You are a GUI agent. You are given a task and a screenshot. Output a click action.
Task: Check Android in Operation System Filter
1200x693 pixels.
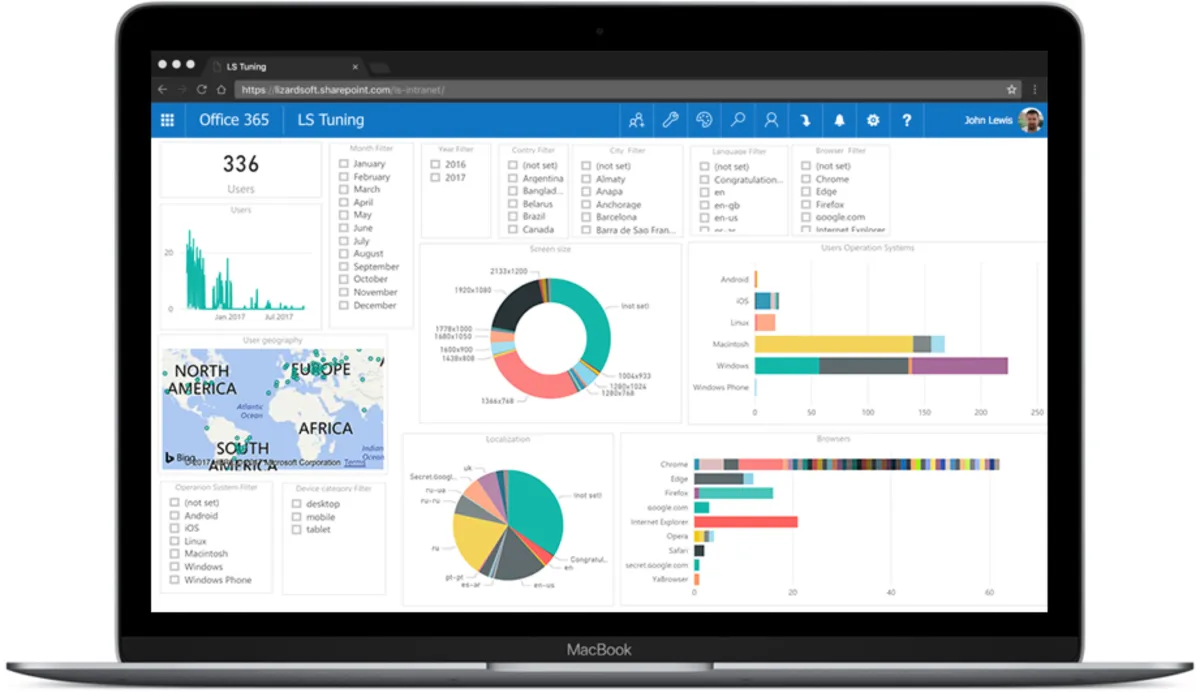tap(175, 515)
